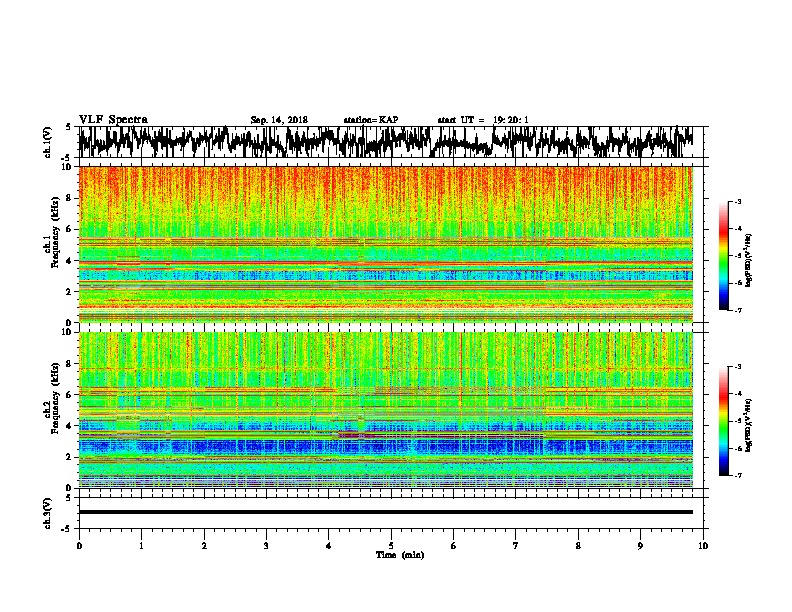
Task: Click time axis tick label "5"
Action: tap(391, 546)
